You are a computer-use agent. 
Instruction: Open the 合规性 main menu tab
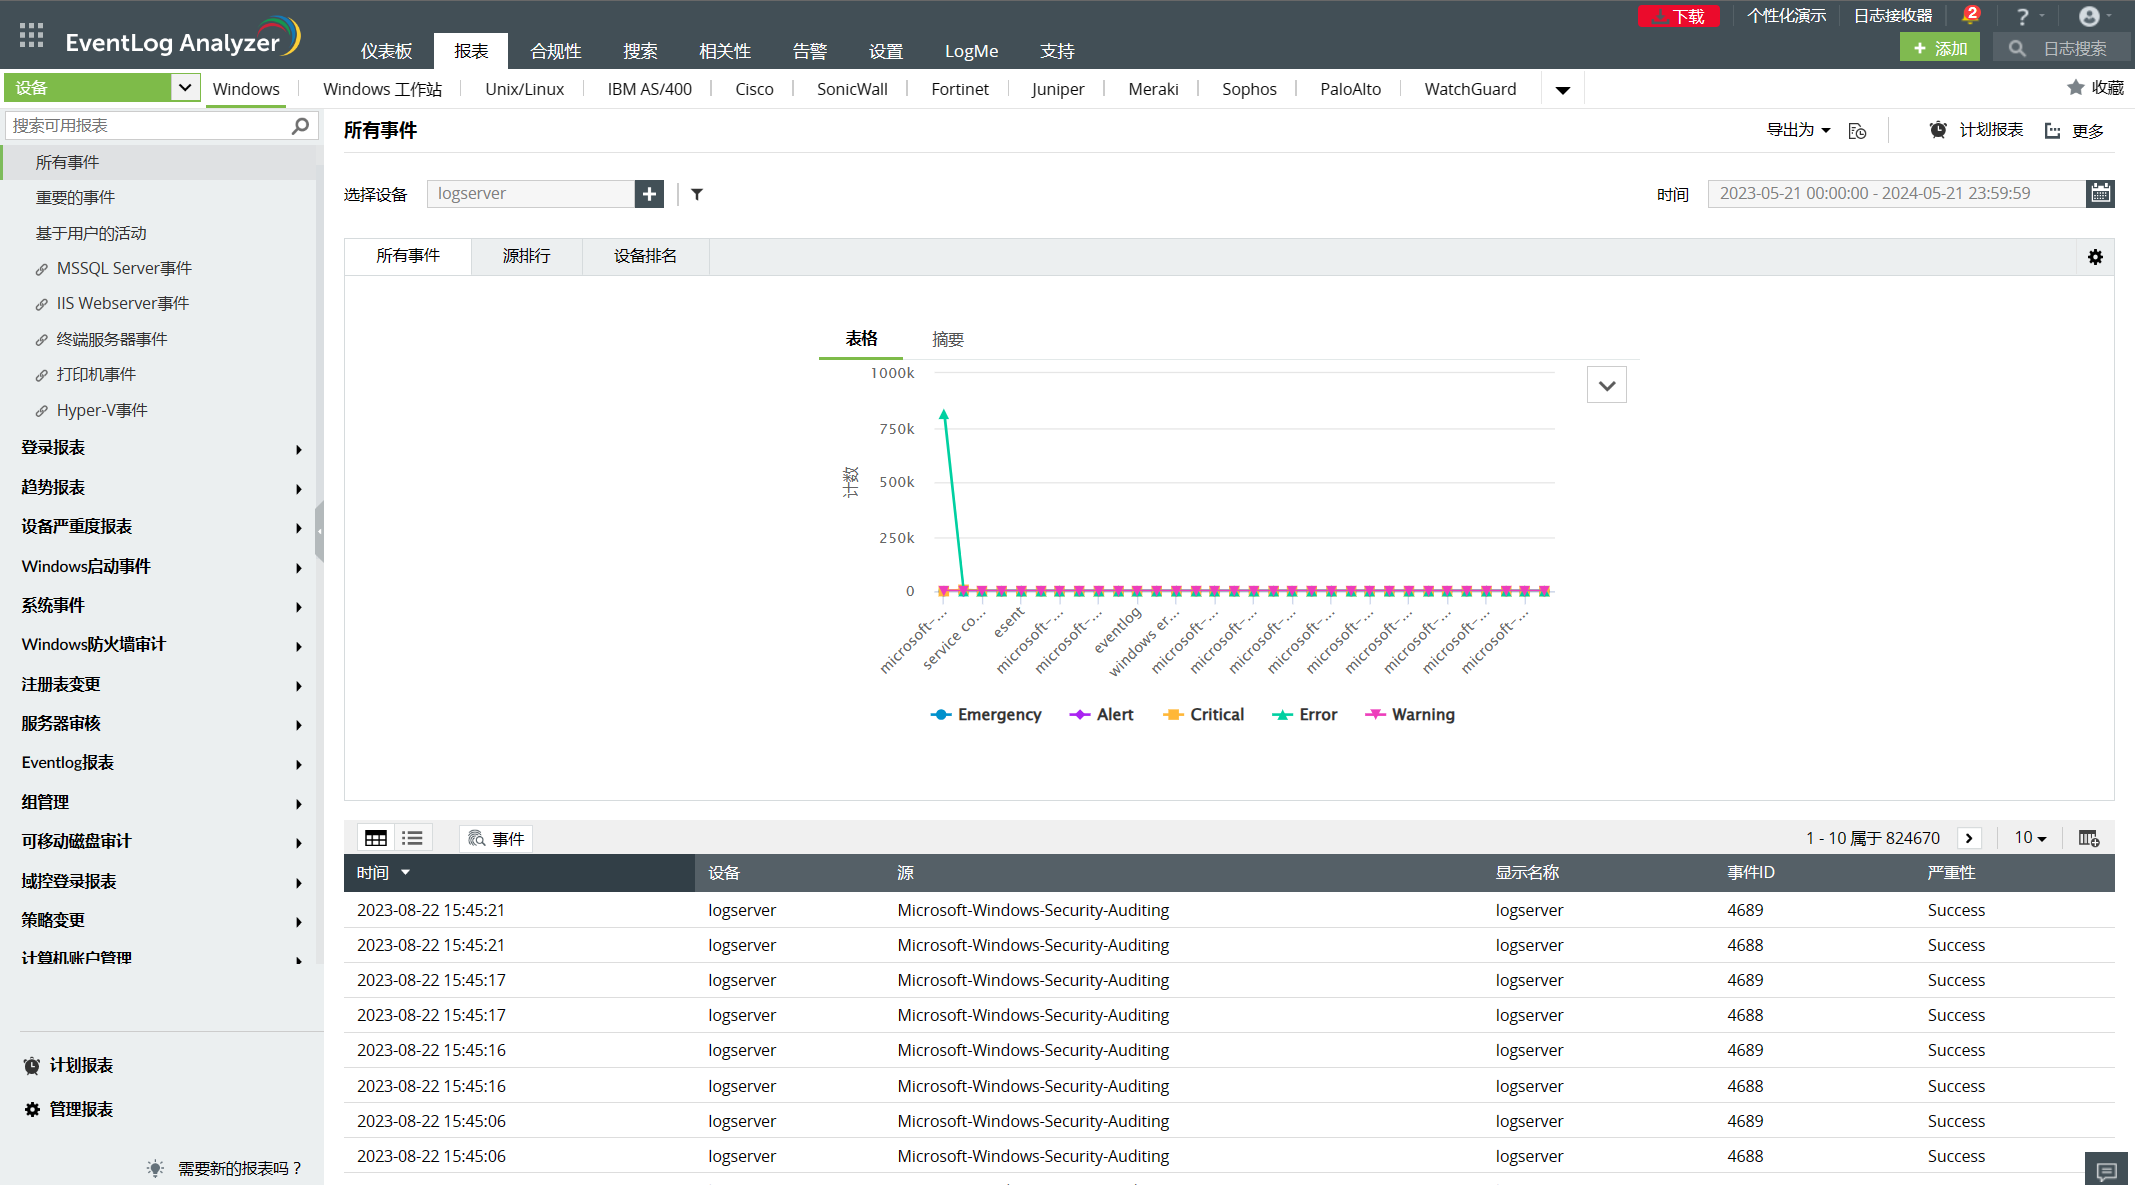point(555,51)
